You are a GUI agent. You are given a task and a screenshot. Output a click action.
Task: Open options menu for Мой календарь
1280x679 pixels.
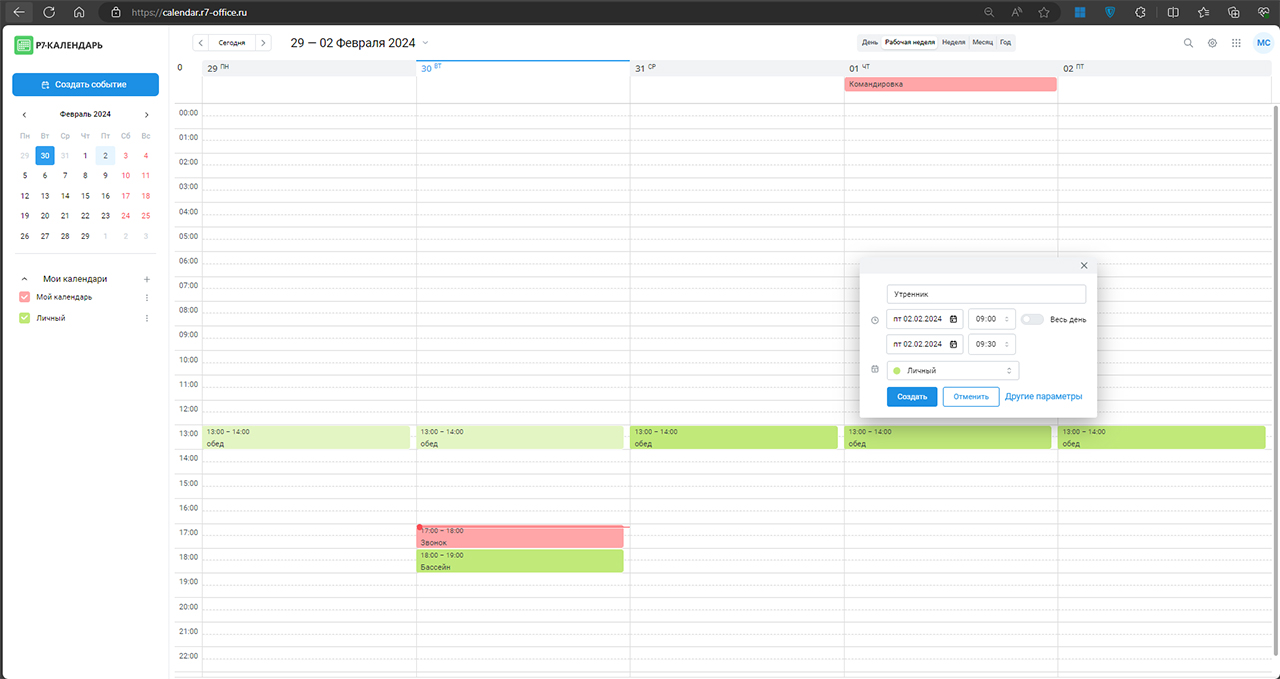point(147,297)
